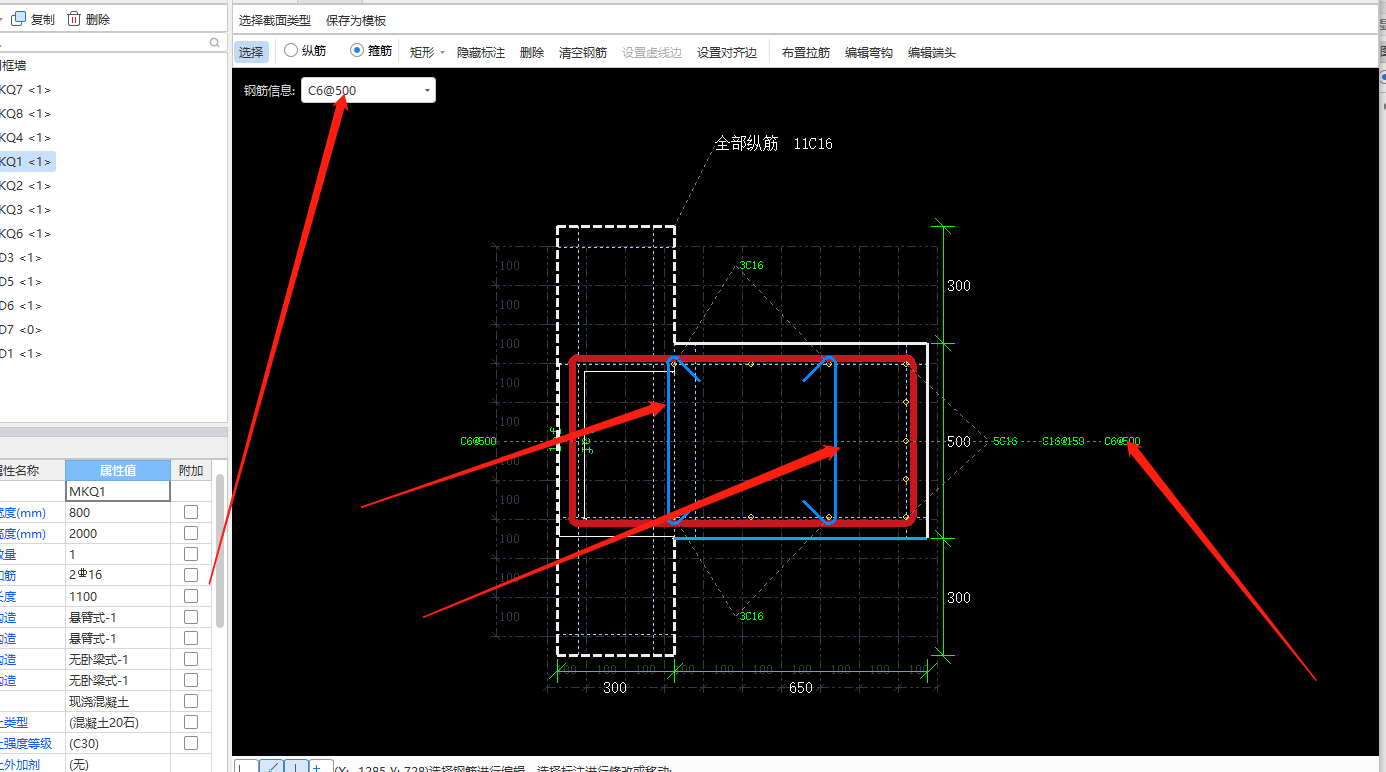The height and width of the screenshot is (772, 1386).
Task: Click the property value cell 2000
Action: click(117, 533)
